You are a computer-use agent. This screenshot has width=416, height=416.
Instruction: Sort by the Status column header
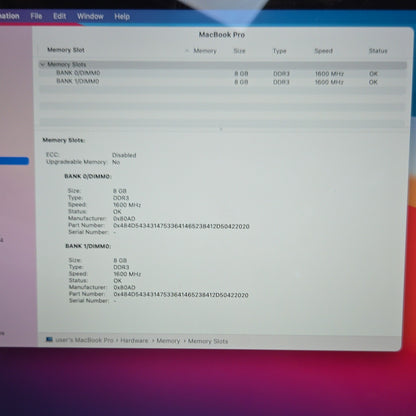(x=378, y=51)
